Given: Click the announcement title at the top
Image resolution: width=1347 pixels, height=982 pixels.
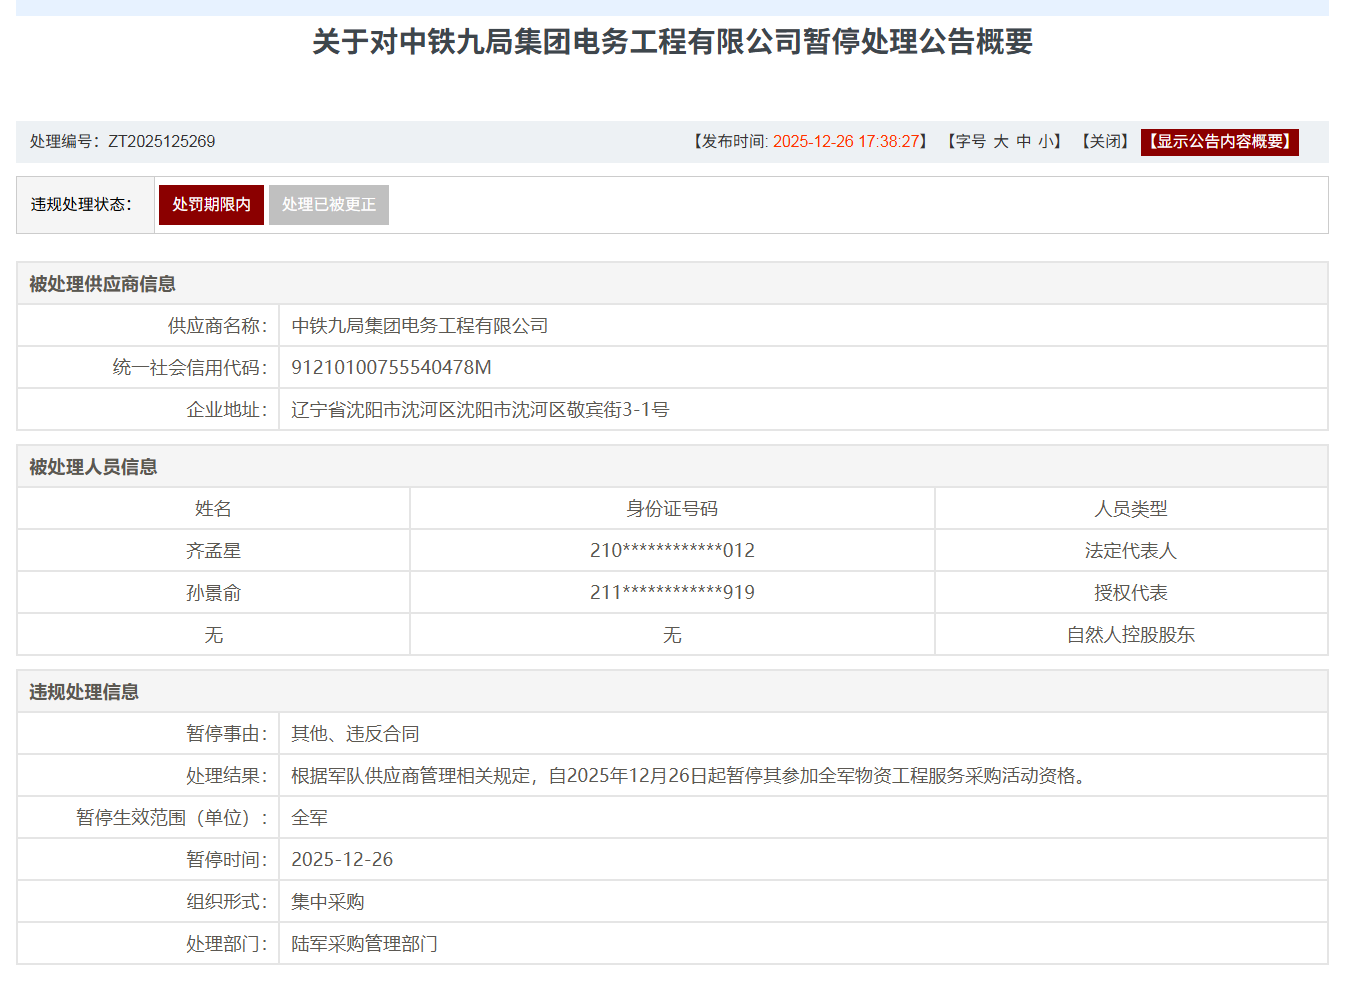Looking at the screenshot, I should coord(673,43).
